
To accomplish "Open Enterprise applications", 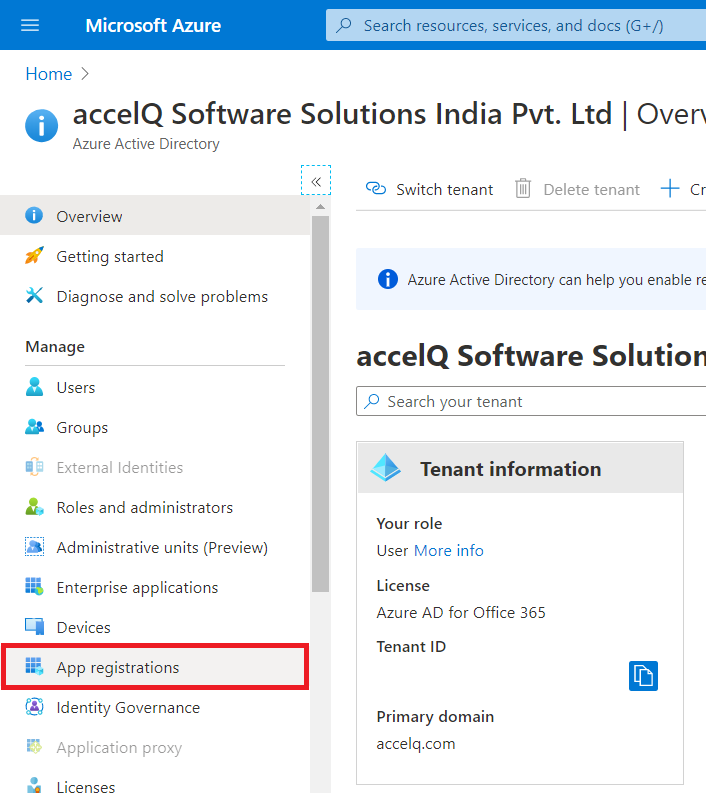I will (x=155, y=587).
